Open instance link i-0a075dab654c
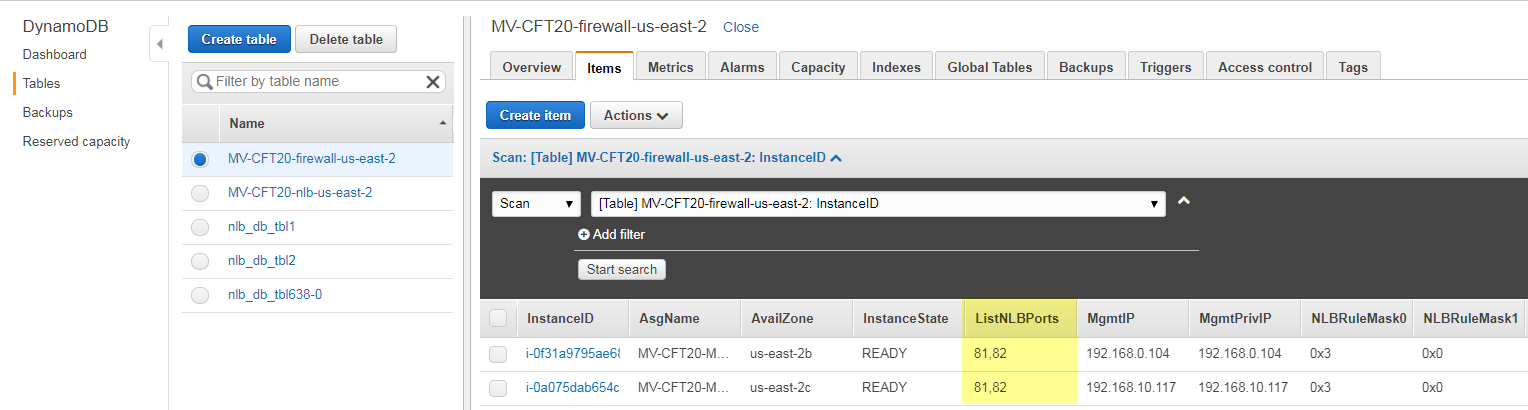The height and width of the screenshot is (410, 1528). (572, 388)
